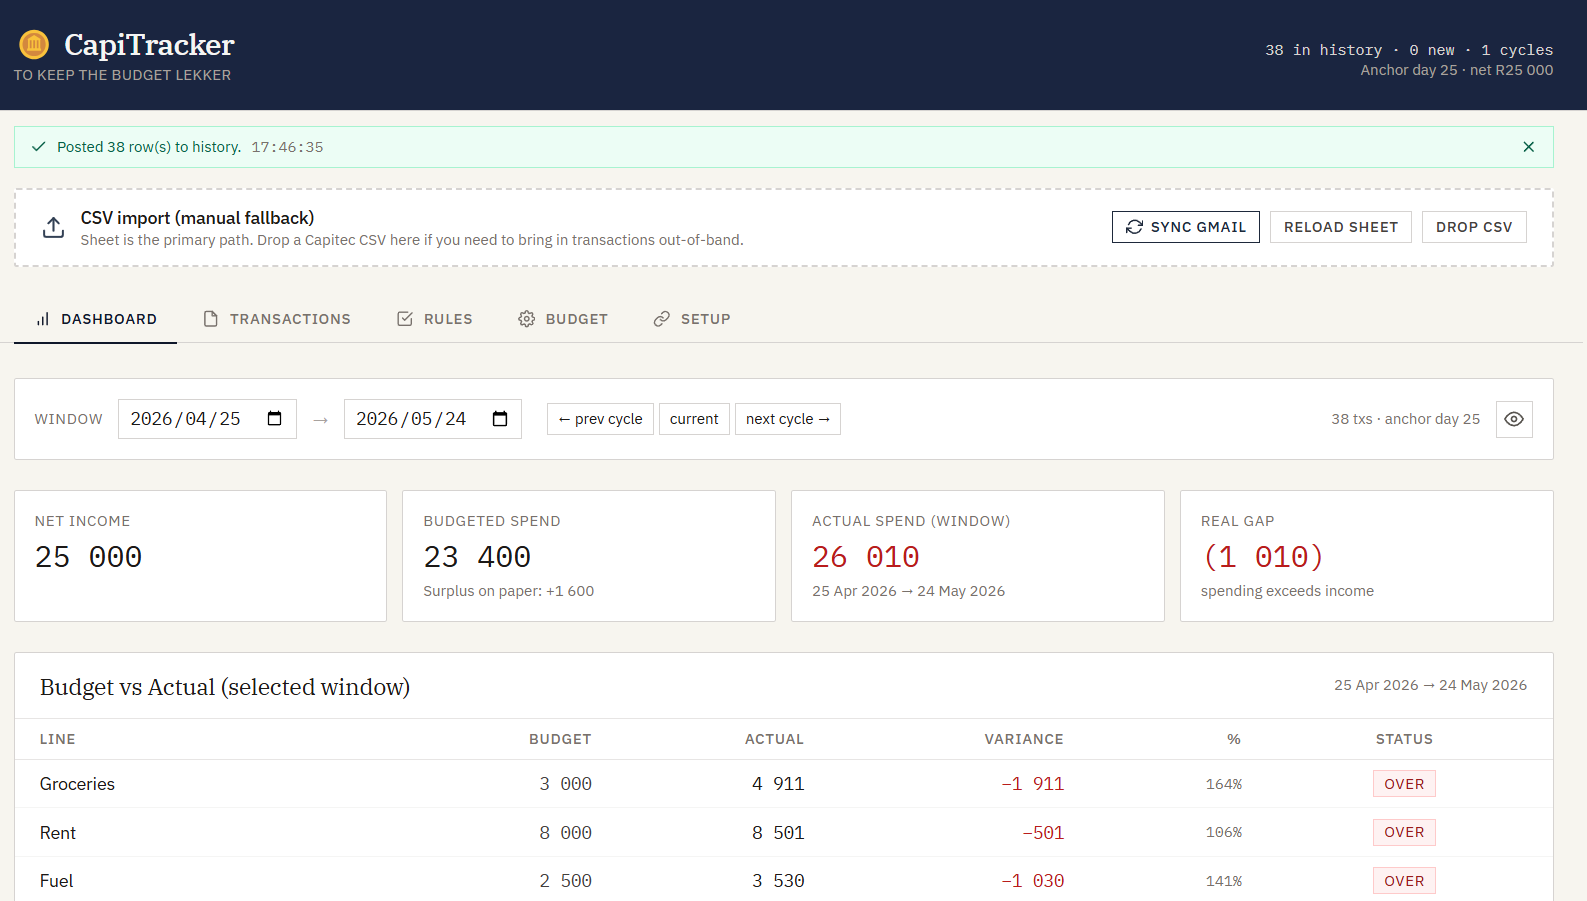
Task: Click the Real Gap value (1 010)
Action: pos(1263,557)
